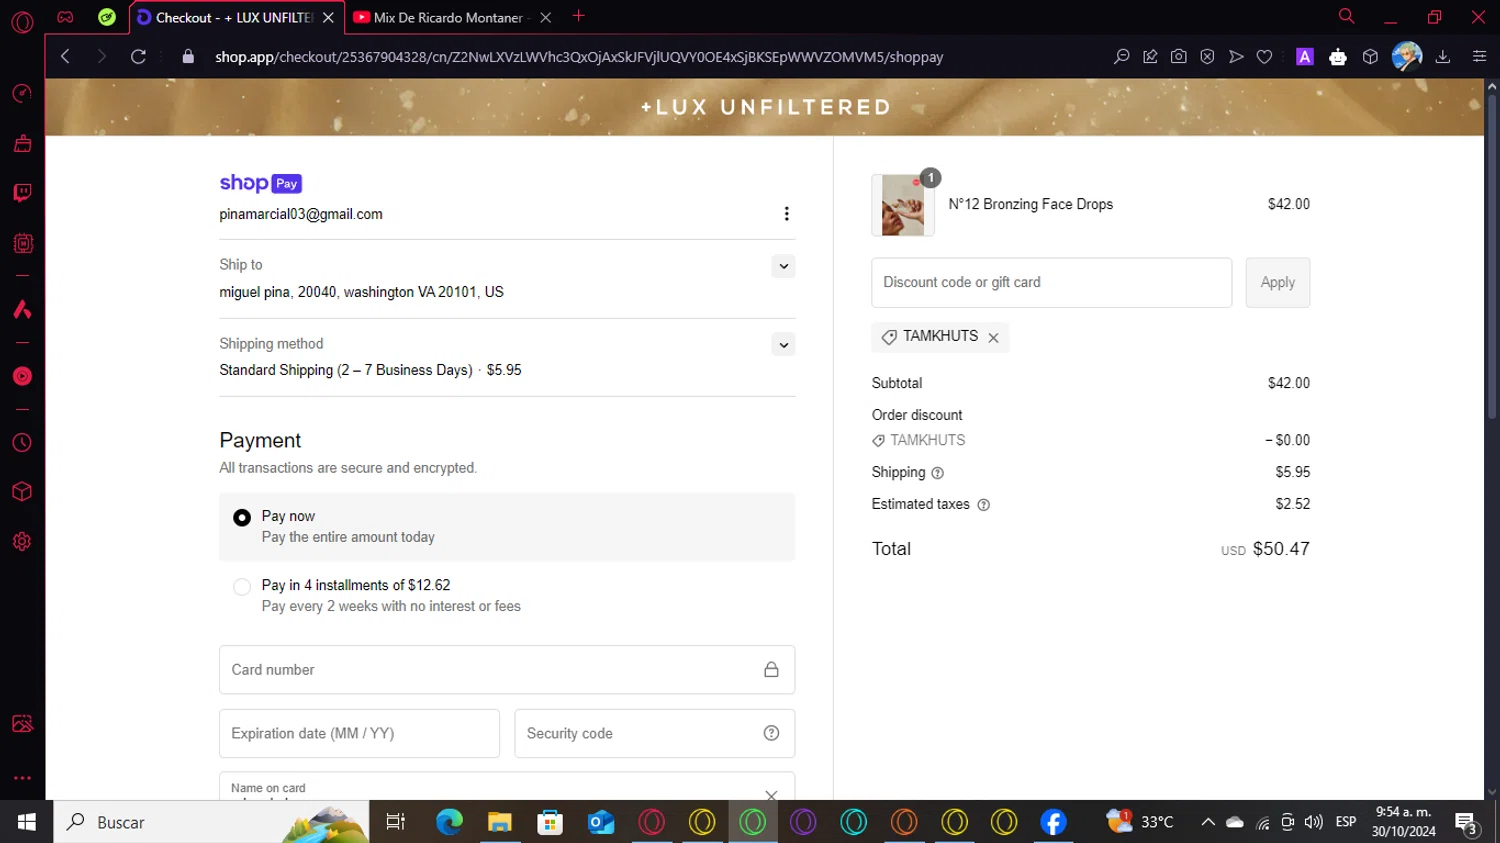Click the sidebar three-dots more button

tap(22, 778)
